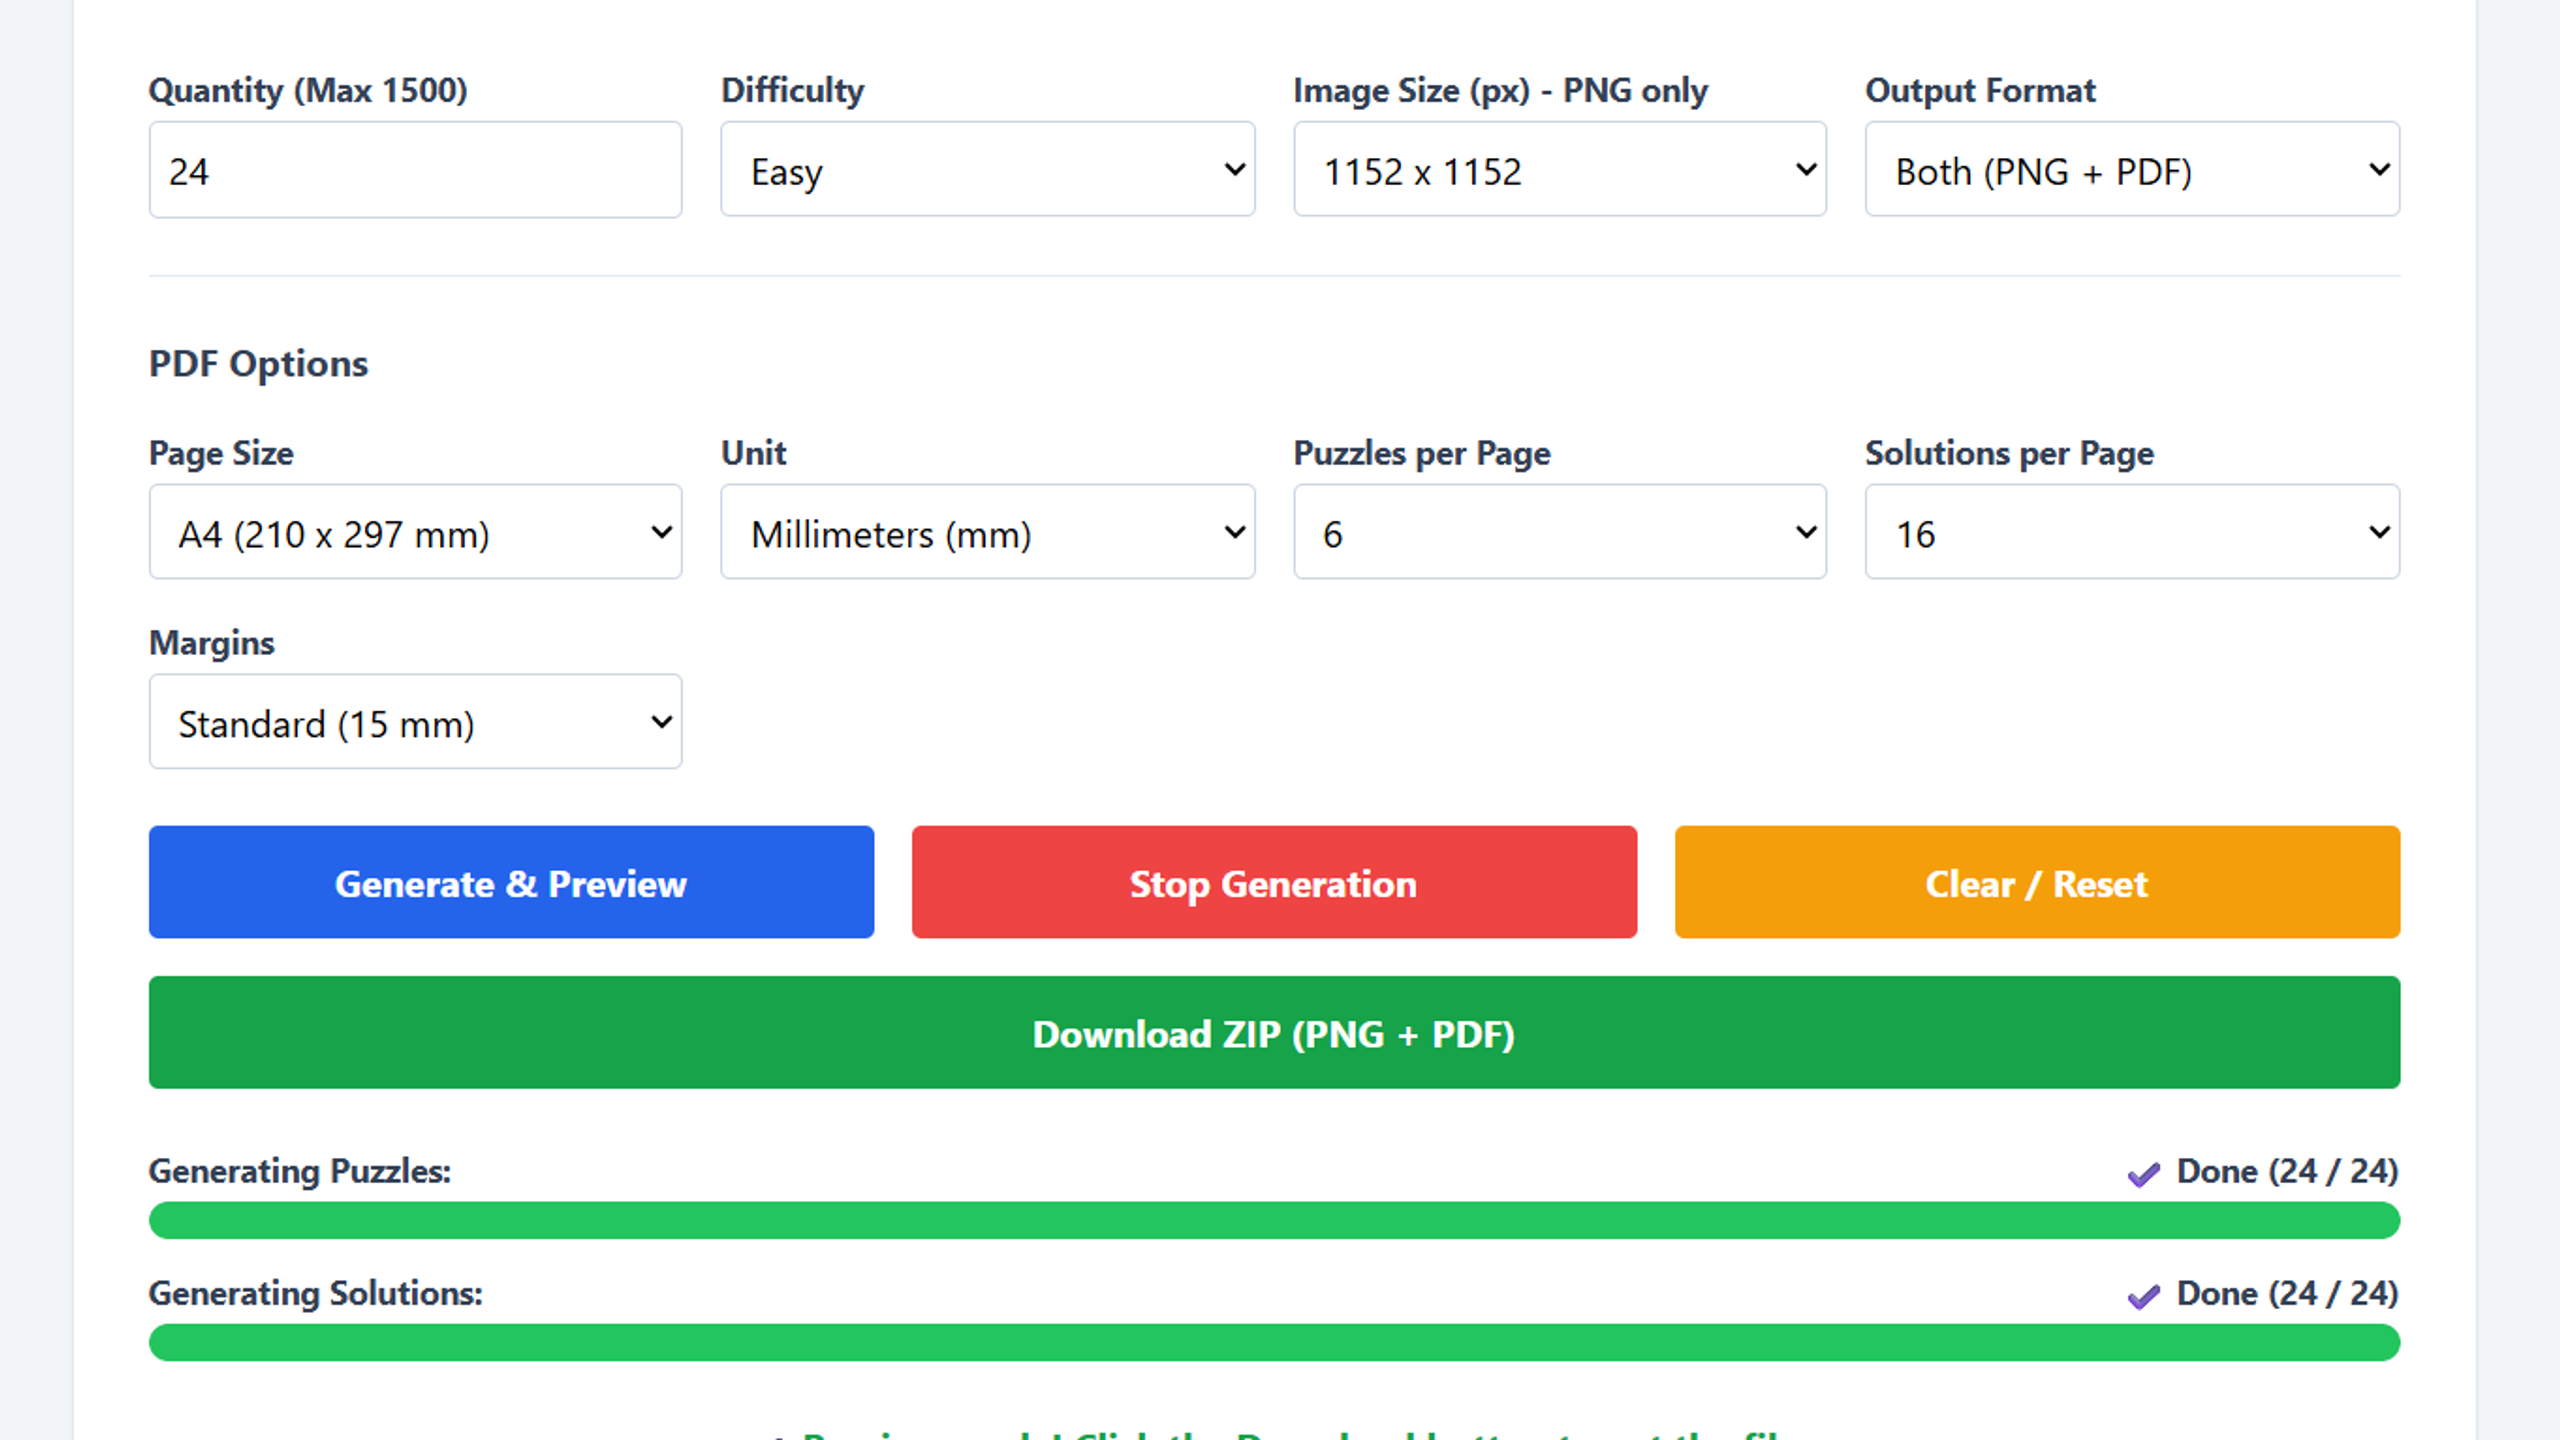Click the Generating Solutions: label
Viewport: 2560px width, 1440px height.
(316, 1294)
